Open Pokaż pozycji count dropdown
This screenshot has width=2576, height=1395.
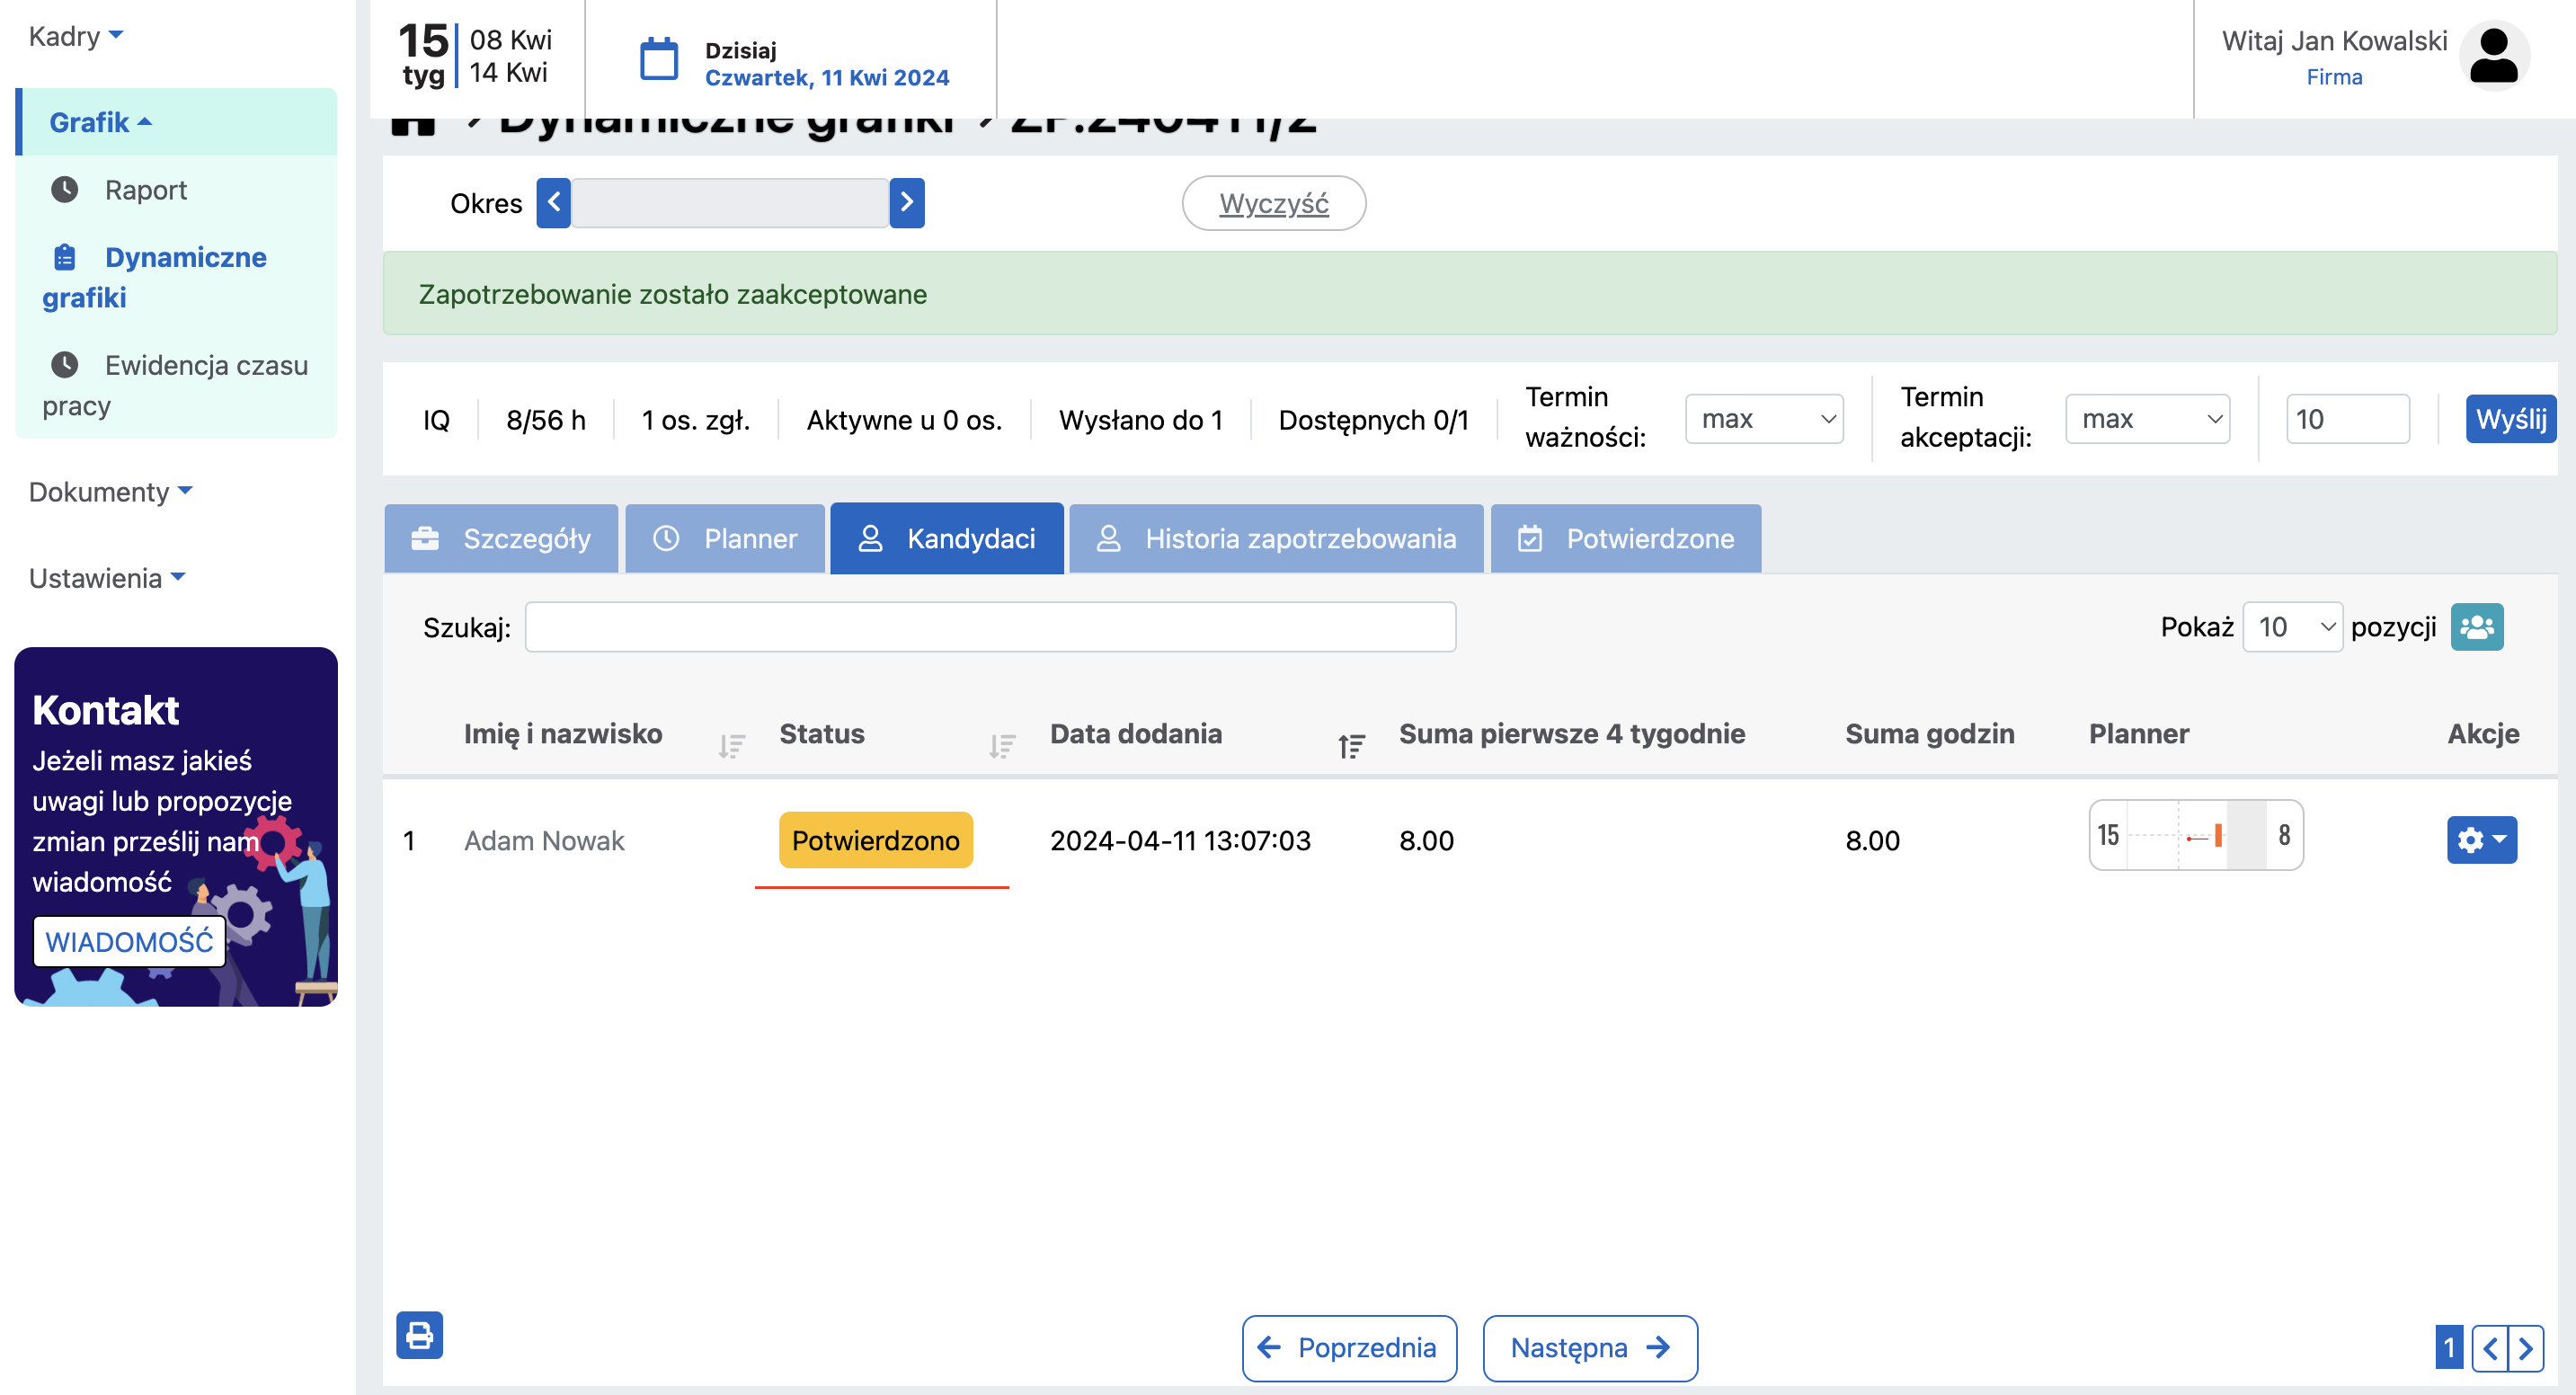click(2292, 627)
